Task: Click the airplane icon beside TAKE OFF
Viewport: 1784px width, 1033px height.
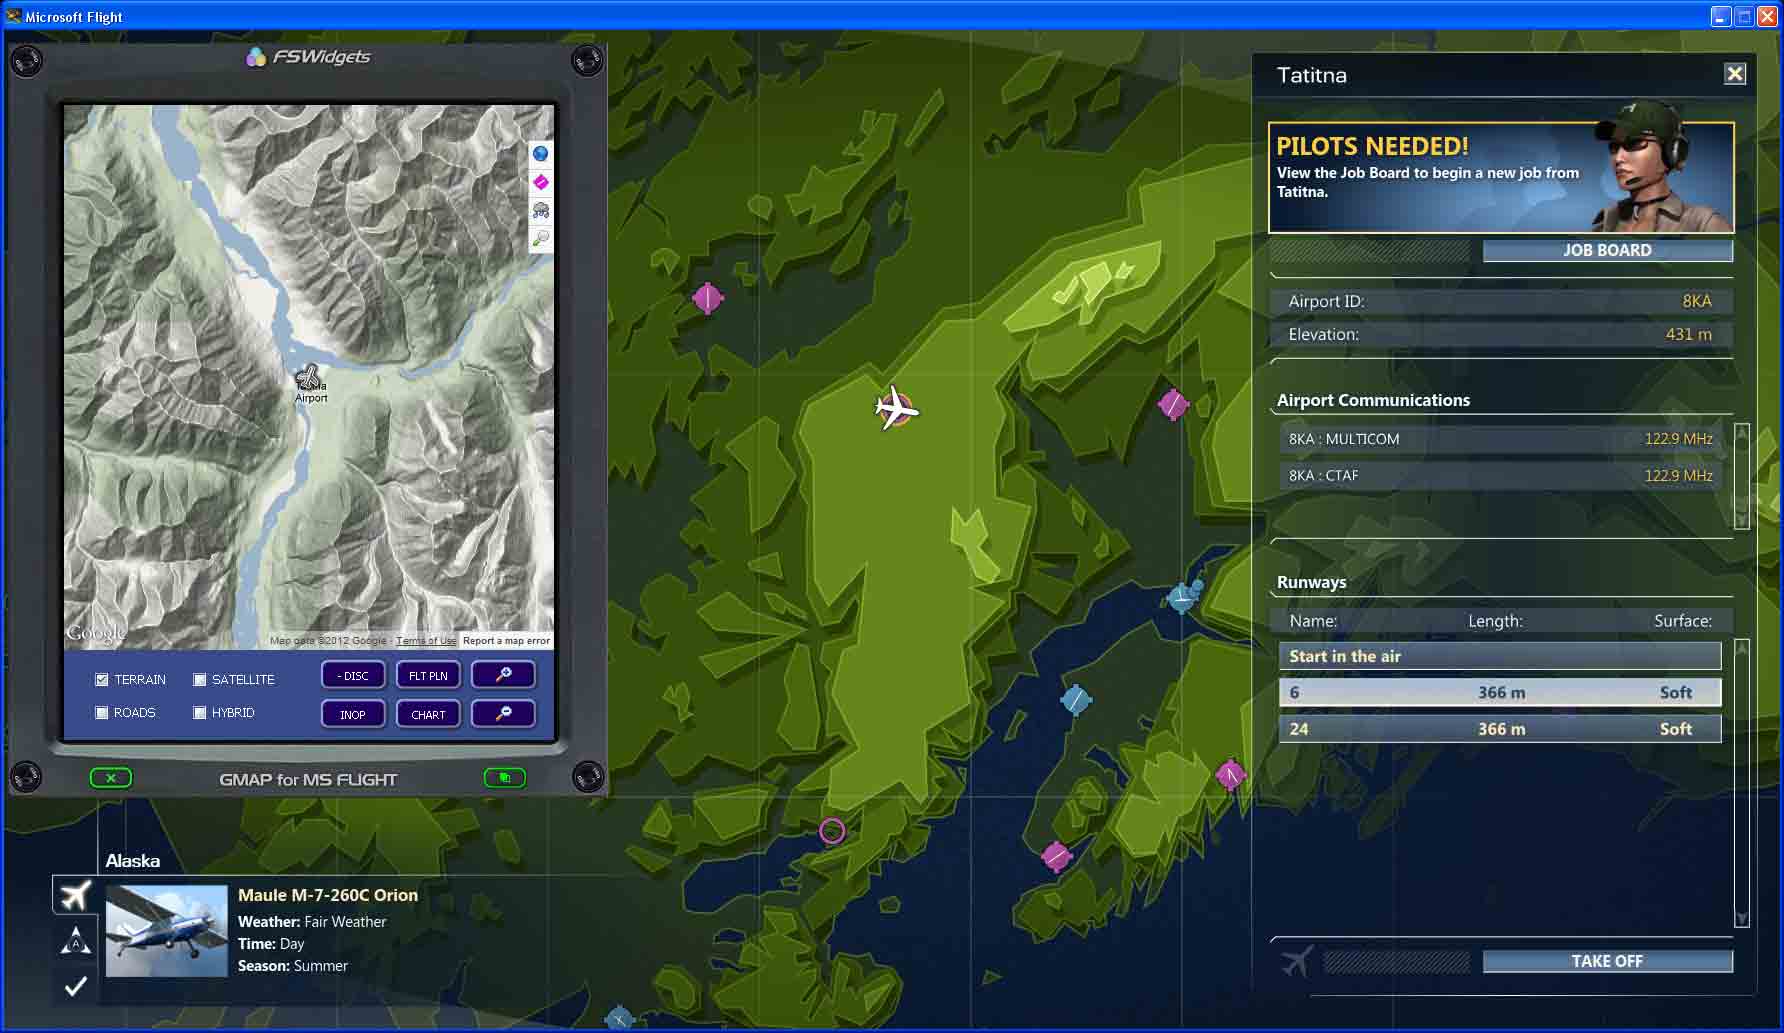Action: click(1296, 961)
